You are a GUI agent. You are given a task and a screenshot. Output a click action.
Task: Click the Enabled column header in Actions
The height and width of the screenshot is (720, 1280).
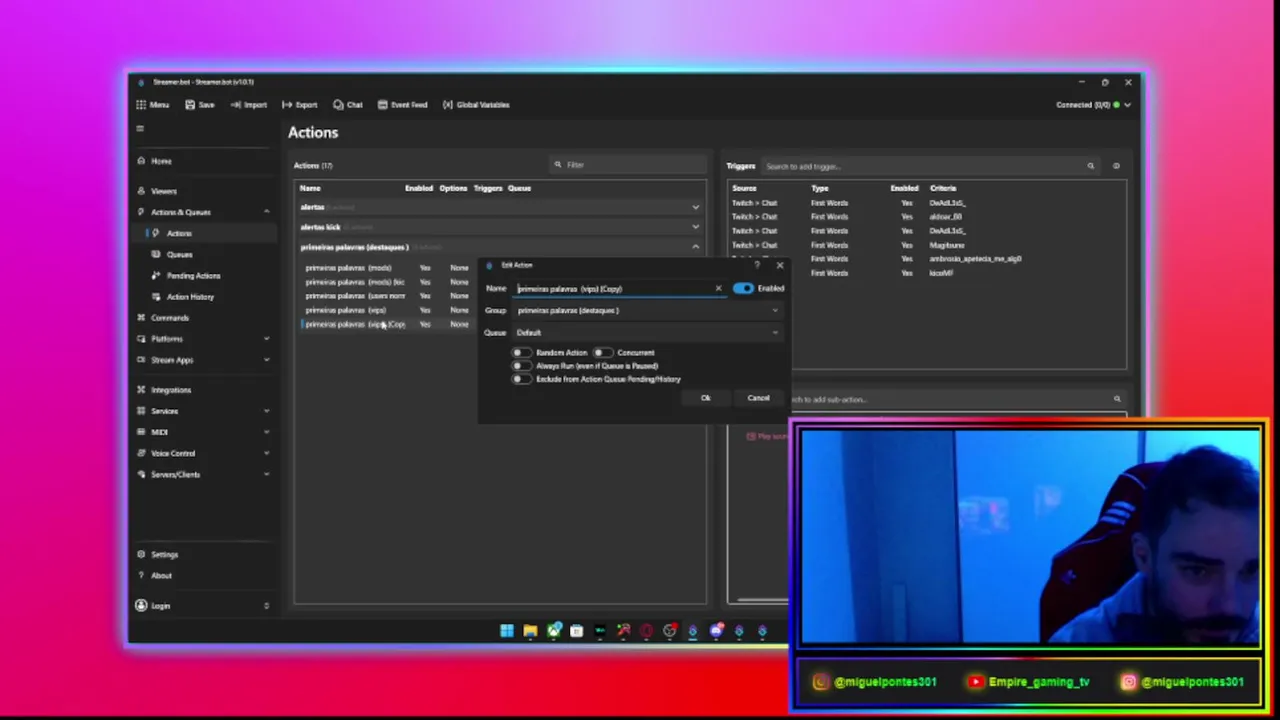coord(419,188)
